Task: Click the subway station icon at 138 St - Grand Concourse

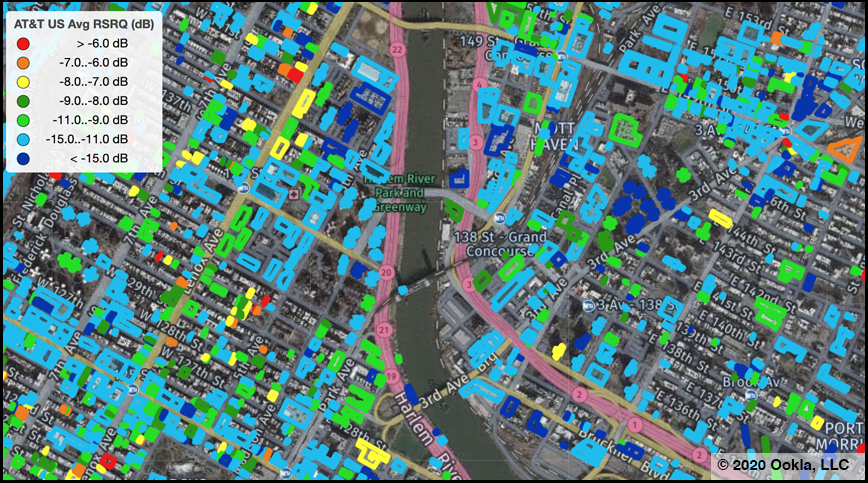Action: tap(500, 217)
